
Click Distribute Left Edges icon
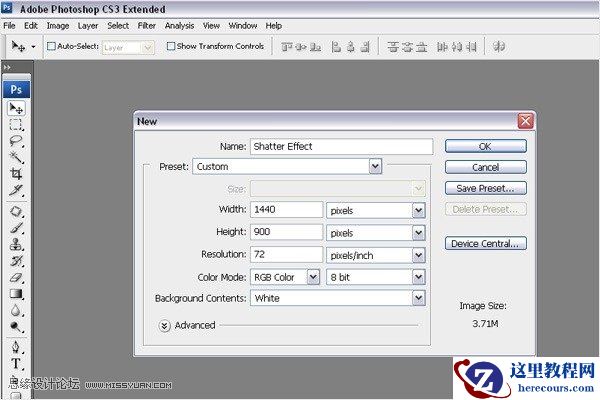pyautogui.click(x=443, y=47)
